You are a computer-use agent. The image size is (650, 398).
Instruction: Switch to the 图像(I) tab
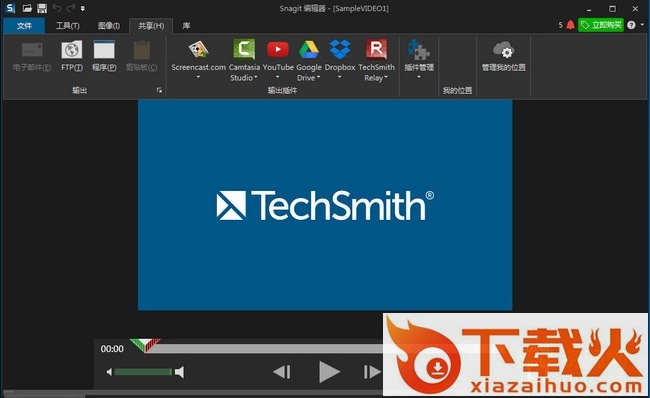click(x=109, y=26)
